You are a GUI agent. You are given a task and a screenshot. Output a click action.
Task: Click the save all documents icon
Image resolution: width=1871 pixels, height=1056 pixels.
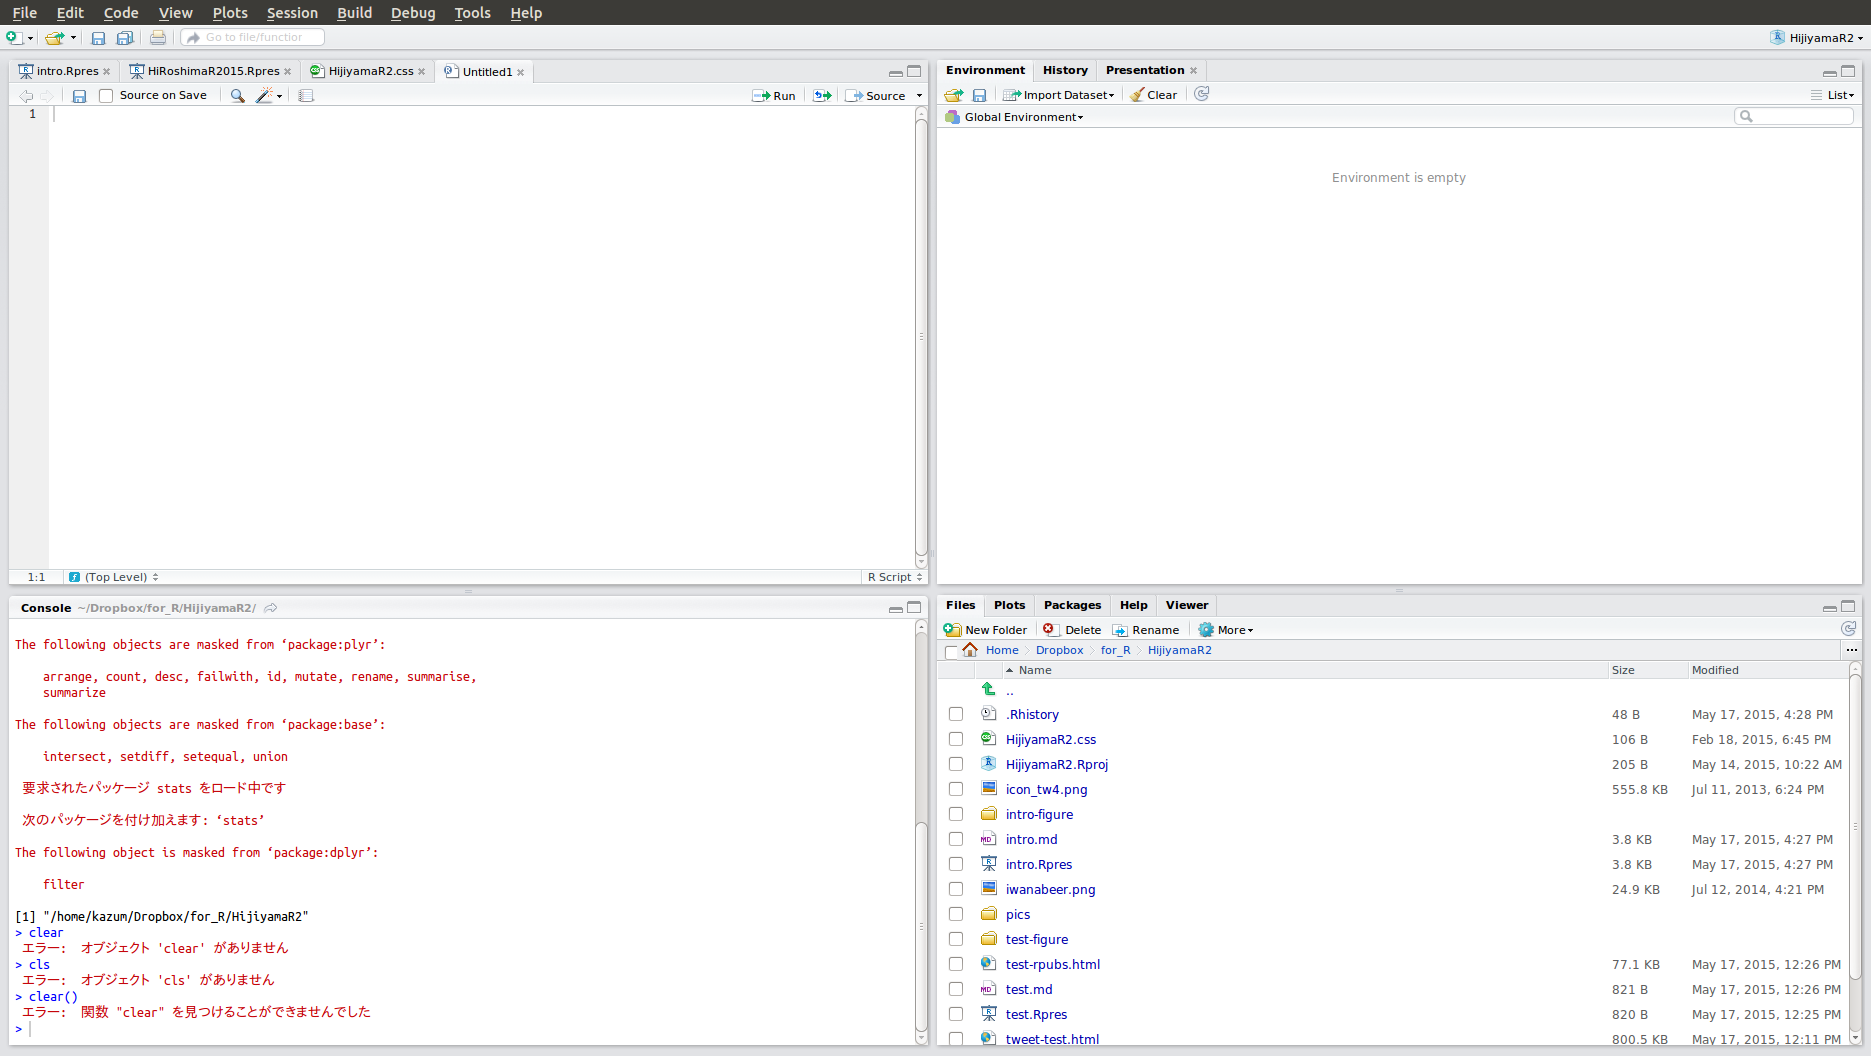tap(125, 38)
